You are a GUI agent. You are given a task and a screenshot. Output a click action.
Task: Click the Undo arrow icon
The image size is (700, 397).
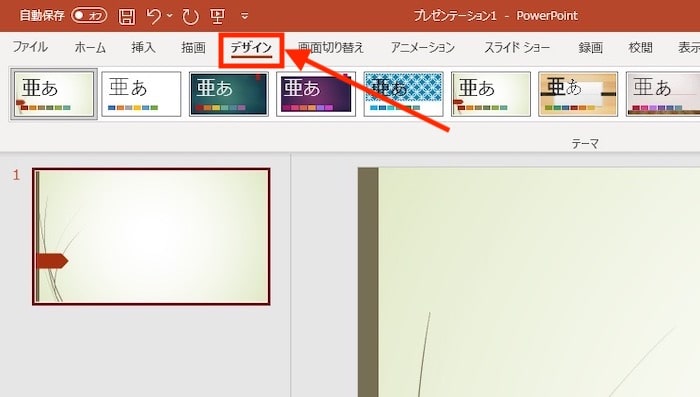tap(154, 16)
